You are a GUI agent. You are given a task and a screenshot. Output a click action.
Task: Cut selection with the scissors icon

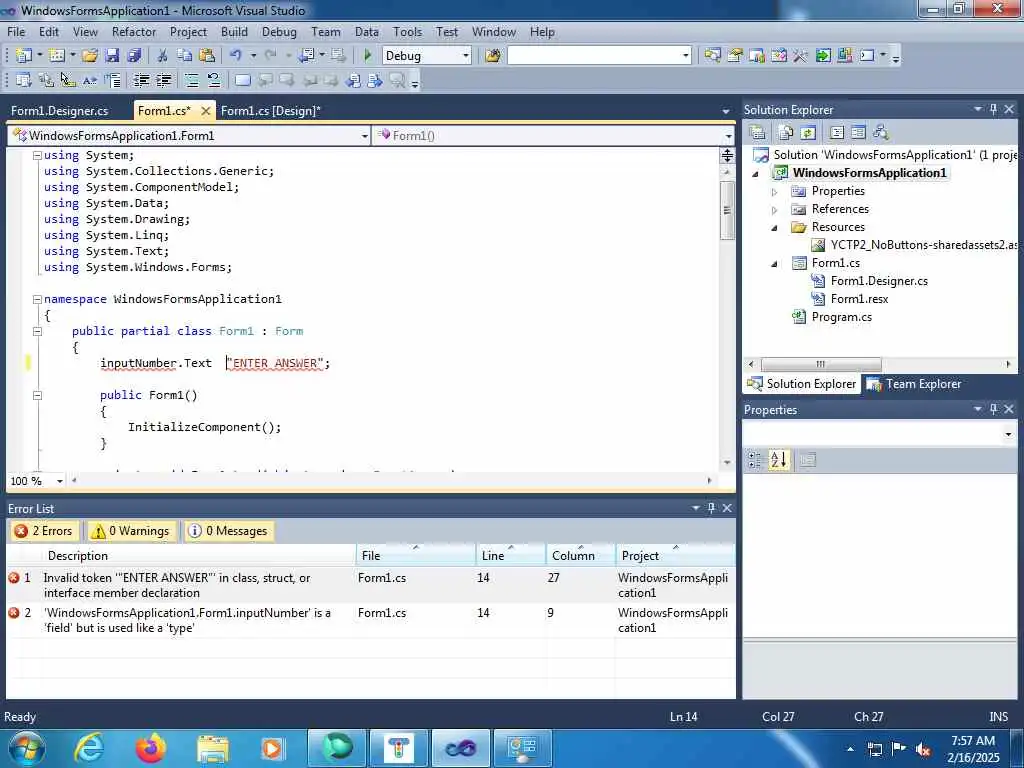coord(163,56)
